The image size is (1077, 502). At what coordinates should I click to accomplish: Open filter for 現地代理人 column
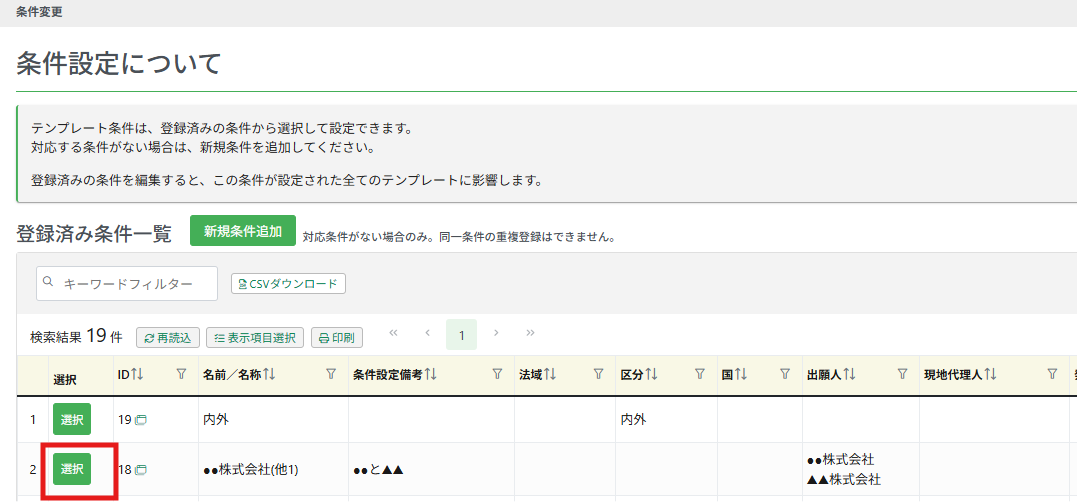(1052, 374)
